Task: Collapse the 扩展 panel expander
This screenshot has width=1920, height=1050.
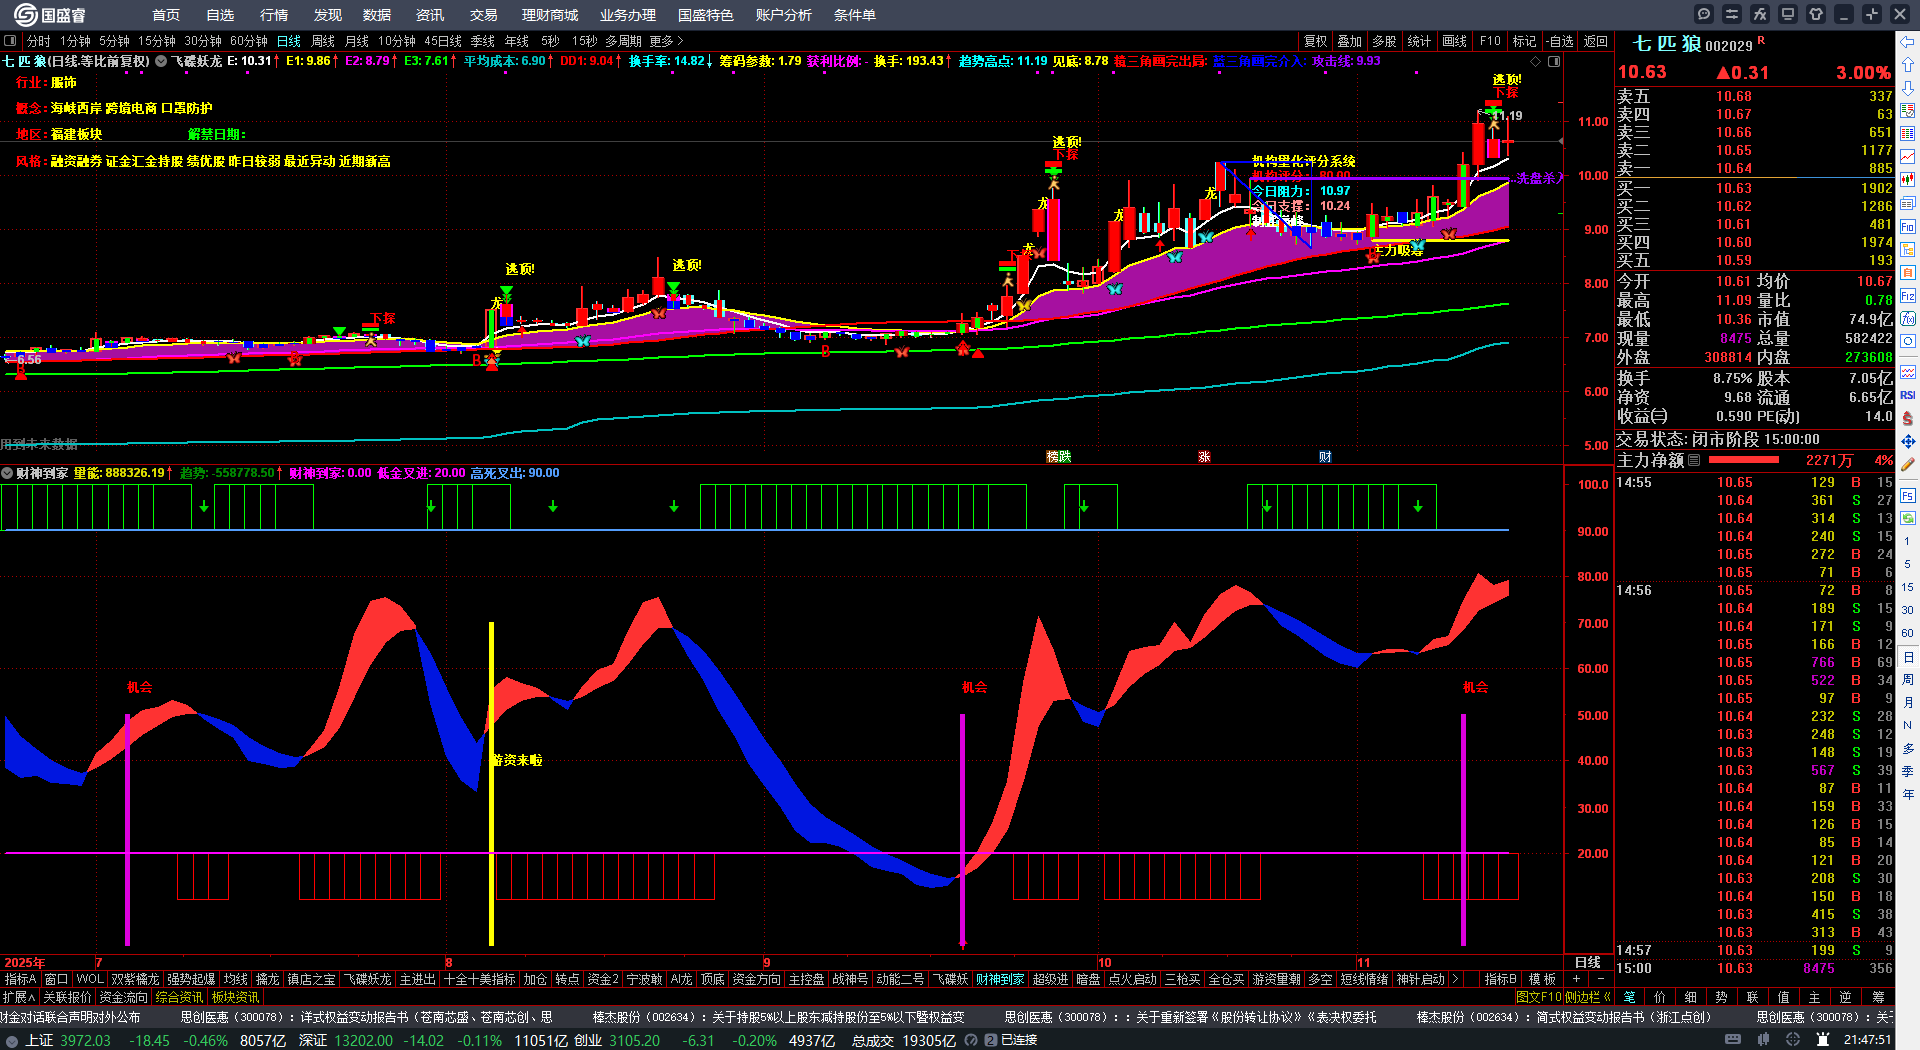Action: [x=19, y=997]
